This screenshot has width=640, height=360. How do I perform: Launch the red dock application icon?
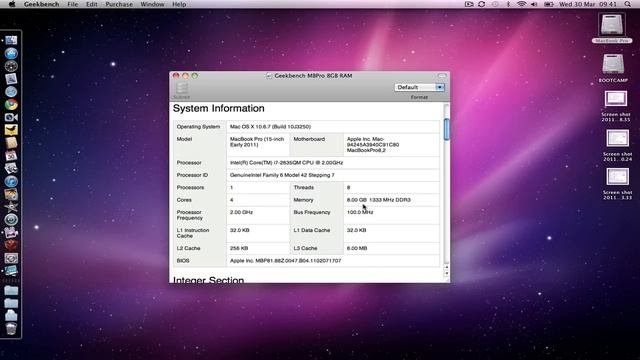coord(11,245)
